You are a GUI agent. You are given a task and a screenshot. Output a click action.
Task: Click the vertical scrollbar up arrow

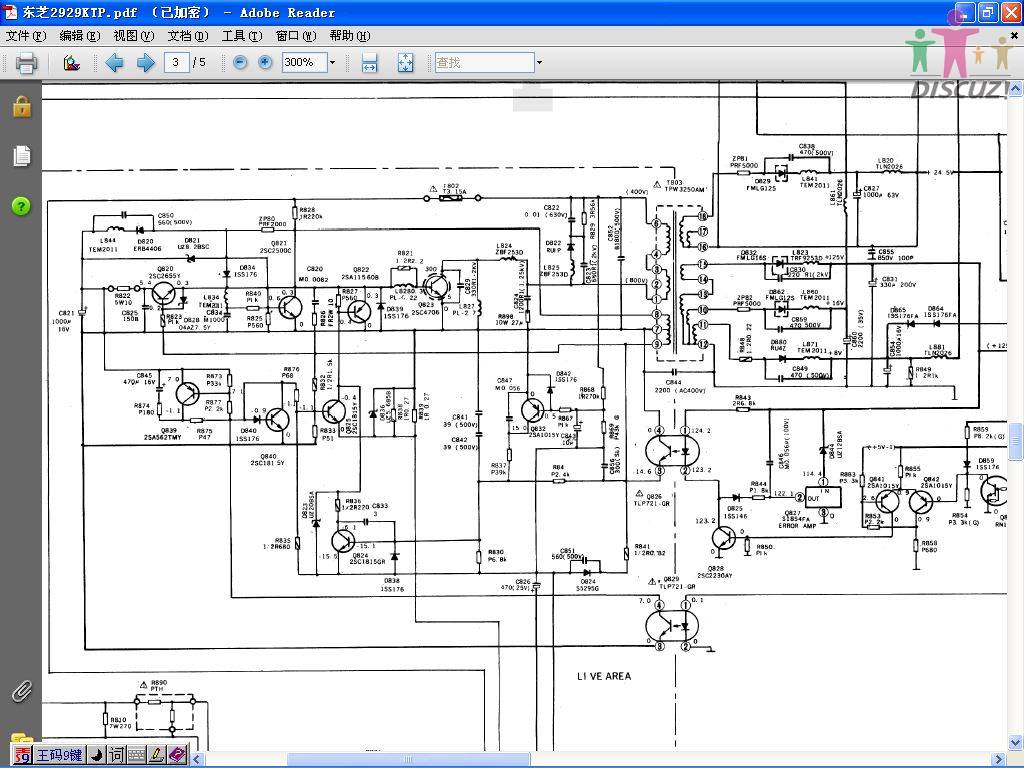point(1016,88)
